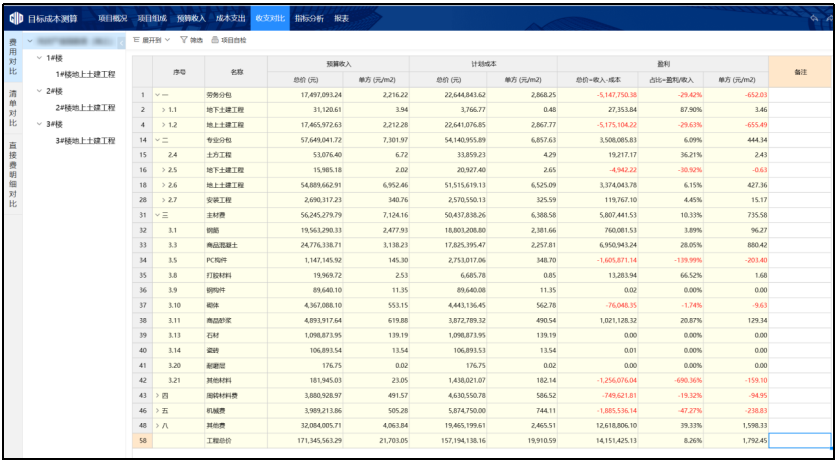Click the 目标成本测算 app logo icon

(x=15, y=18)
